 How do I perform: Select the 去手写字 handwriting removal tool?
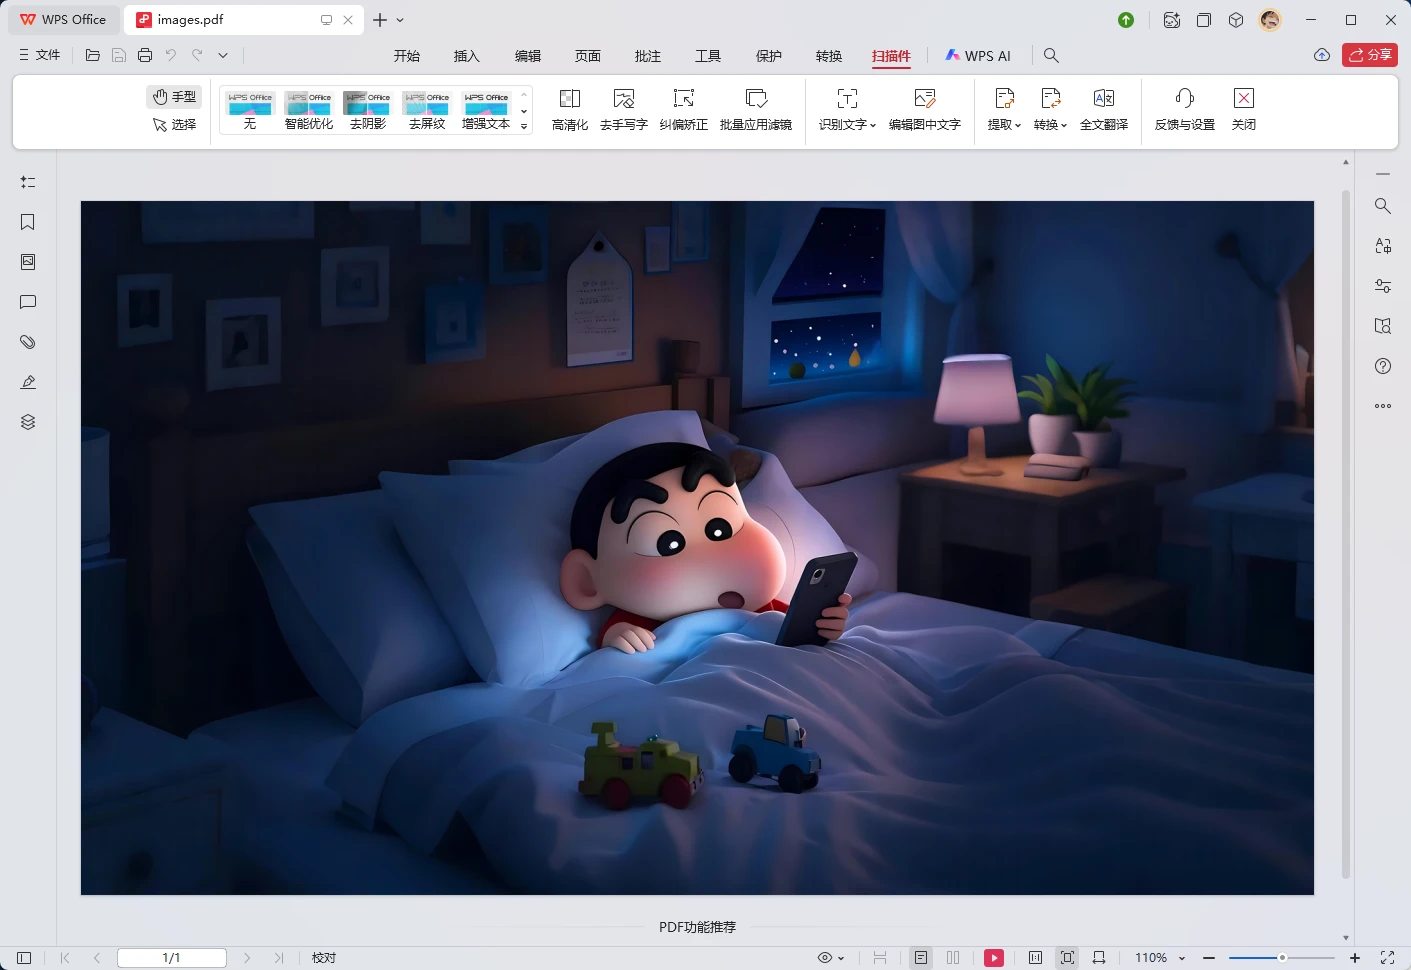(624, 108)
